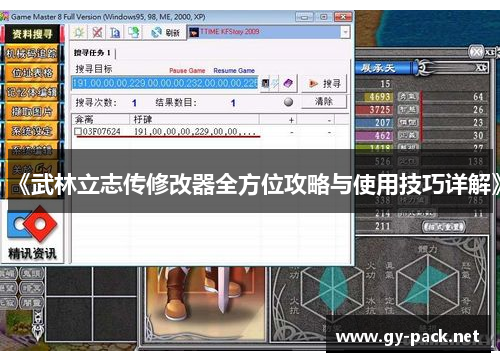This screenshot has height=362, width=500.
Task: Click the attribute value 30
Action: point(478,135)
